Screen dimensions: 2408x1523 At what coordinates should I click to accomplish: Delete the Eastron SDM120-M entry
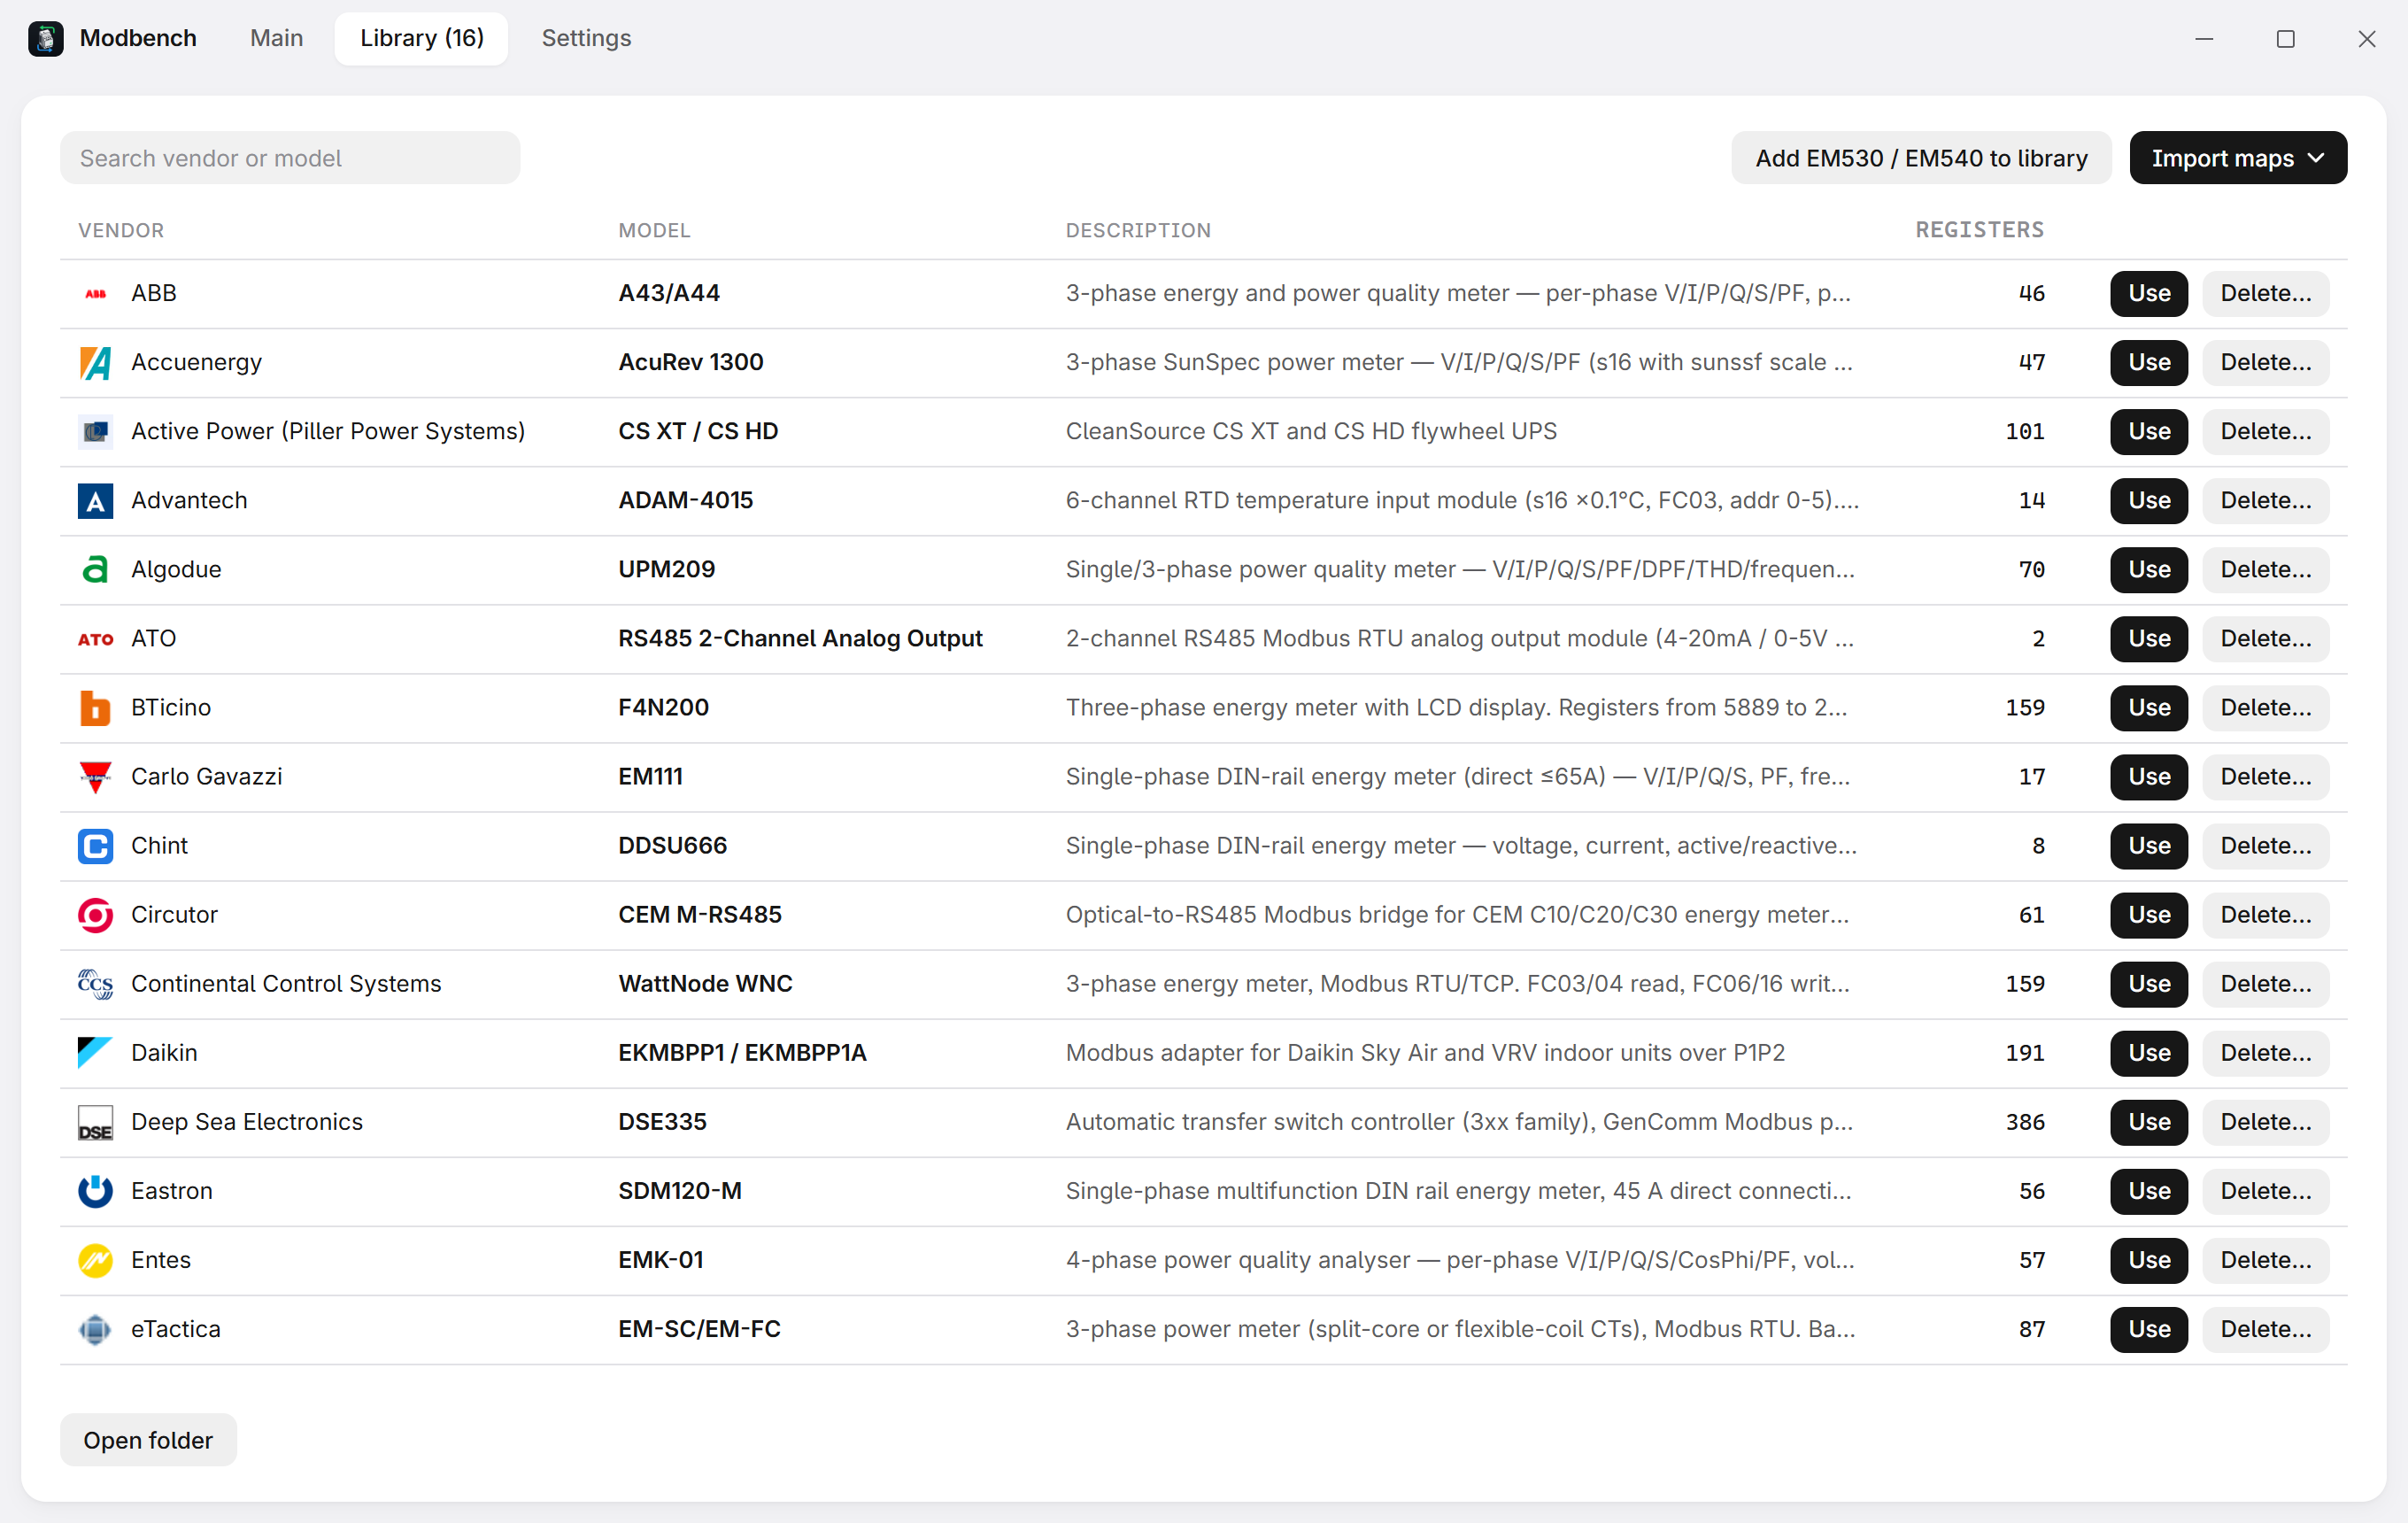pos(2266,1190)
